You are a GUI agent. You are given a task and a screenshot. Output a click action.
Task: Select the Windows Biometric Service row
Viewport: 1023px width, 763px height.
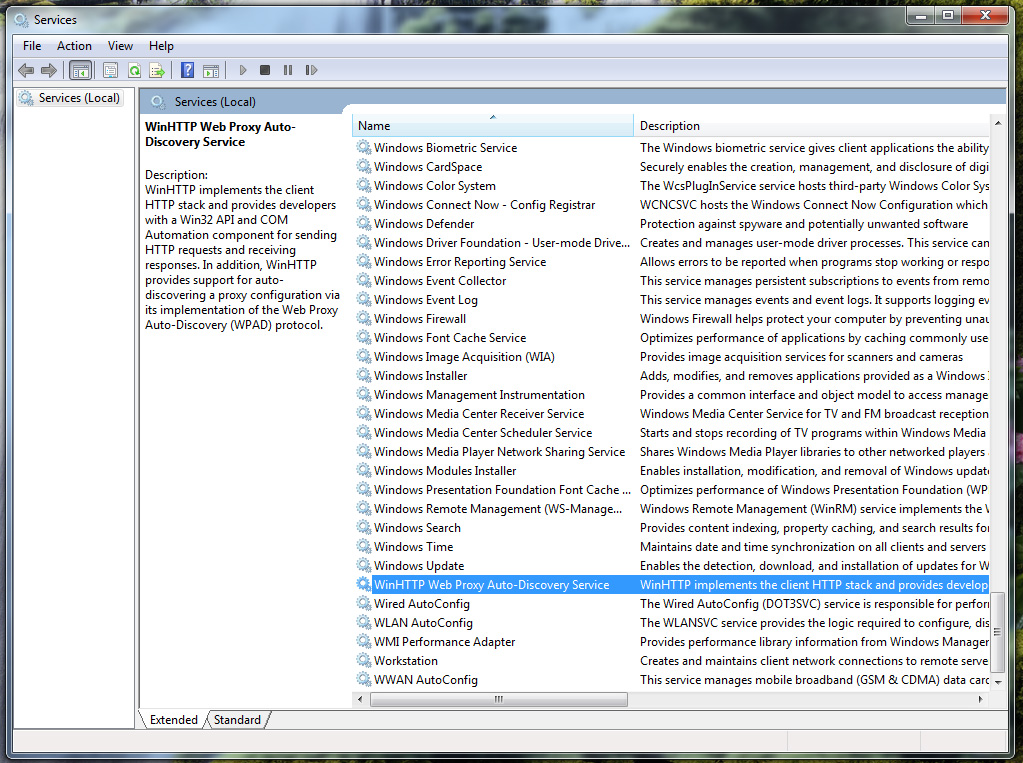(x=671, y=148)
